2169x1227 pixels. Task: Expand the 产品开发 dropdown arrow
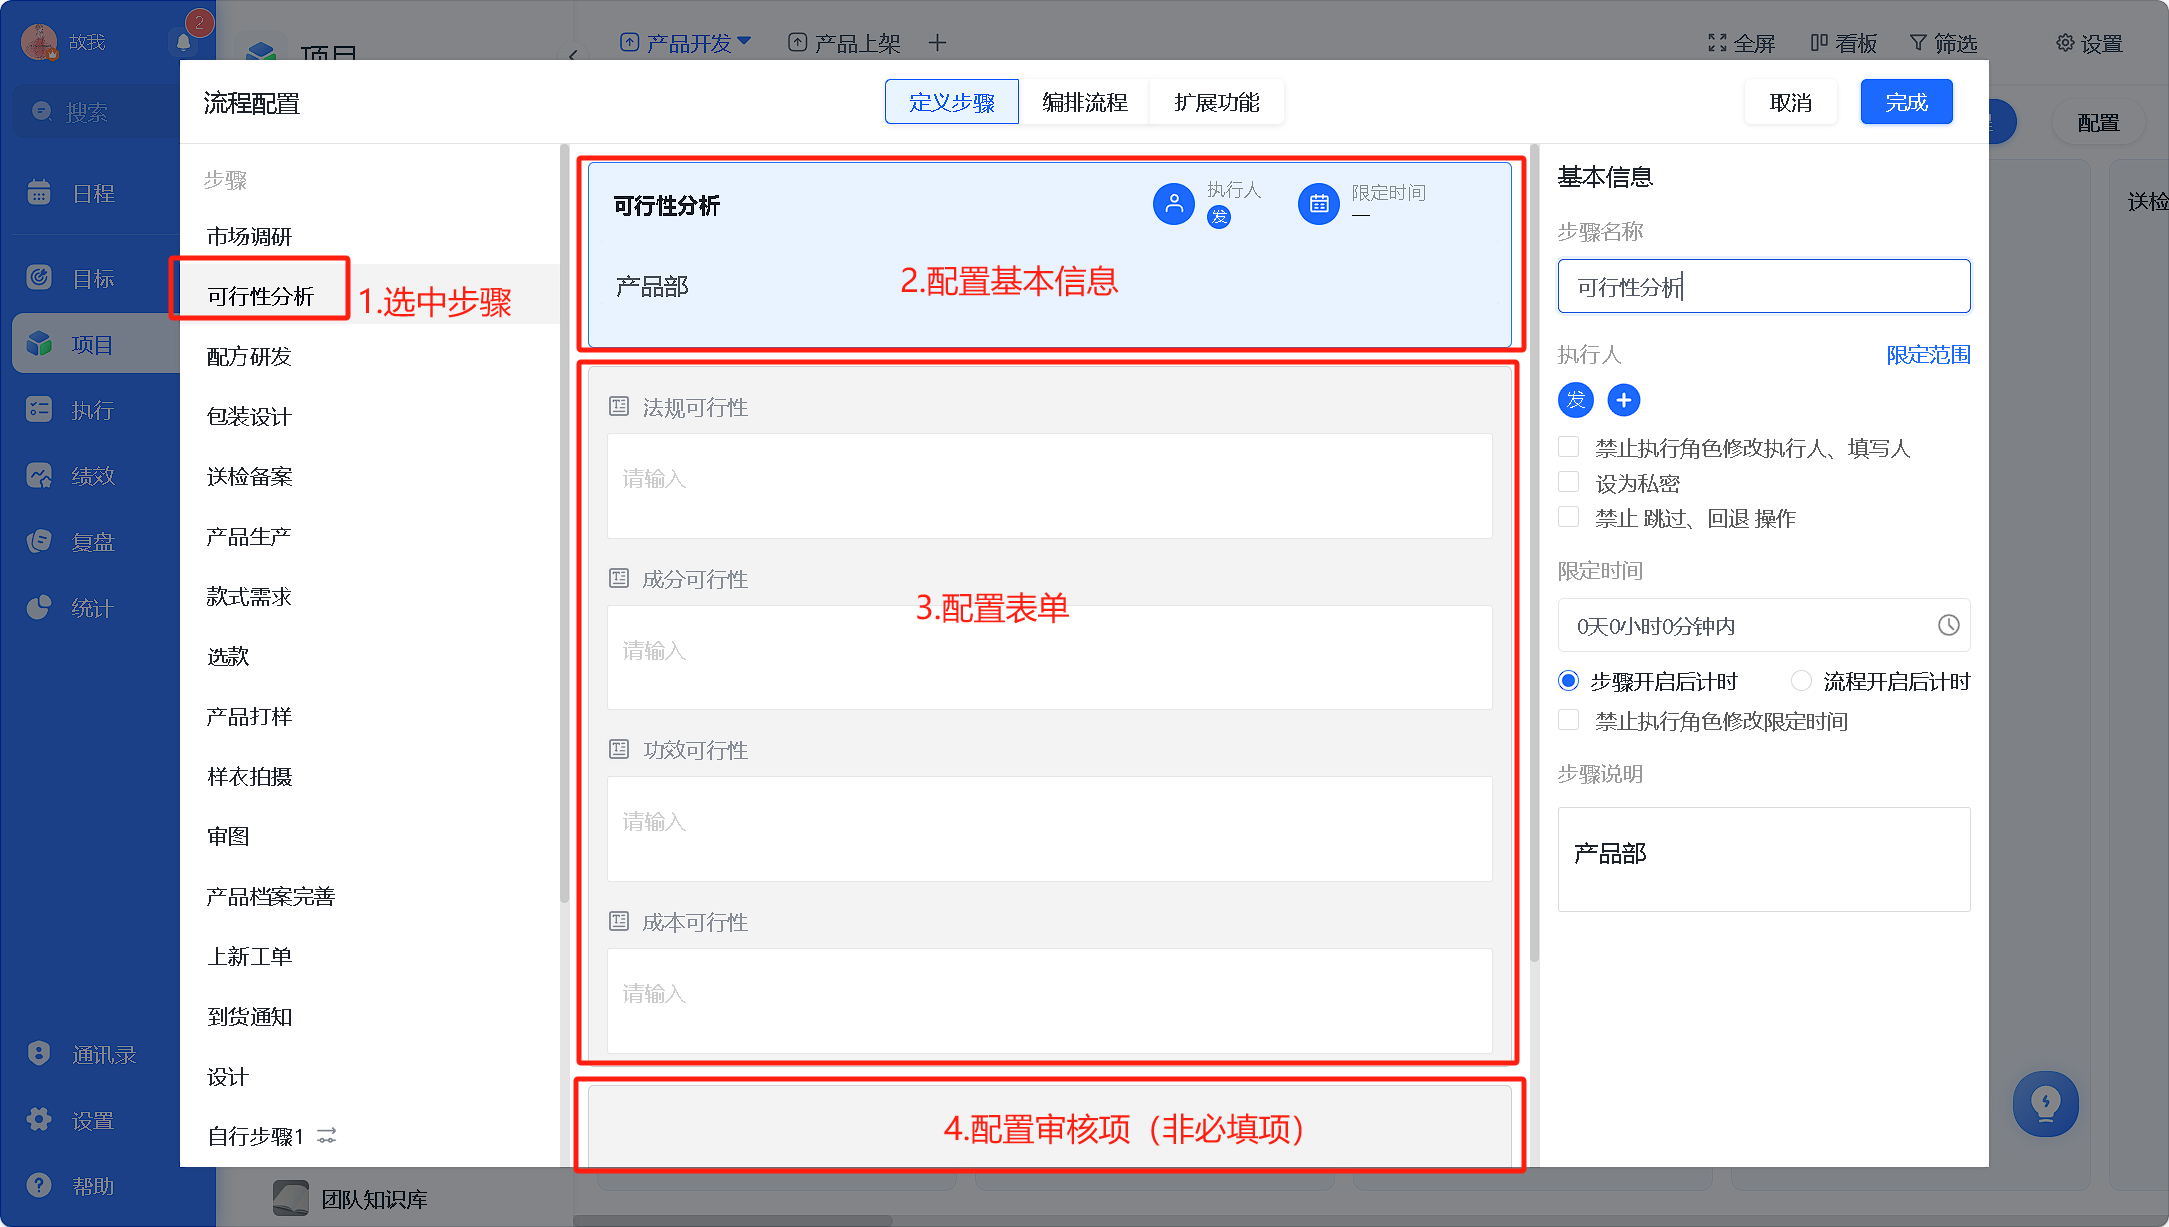click(x=744, y=42)
